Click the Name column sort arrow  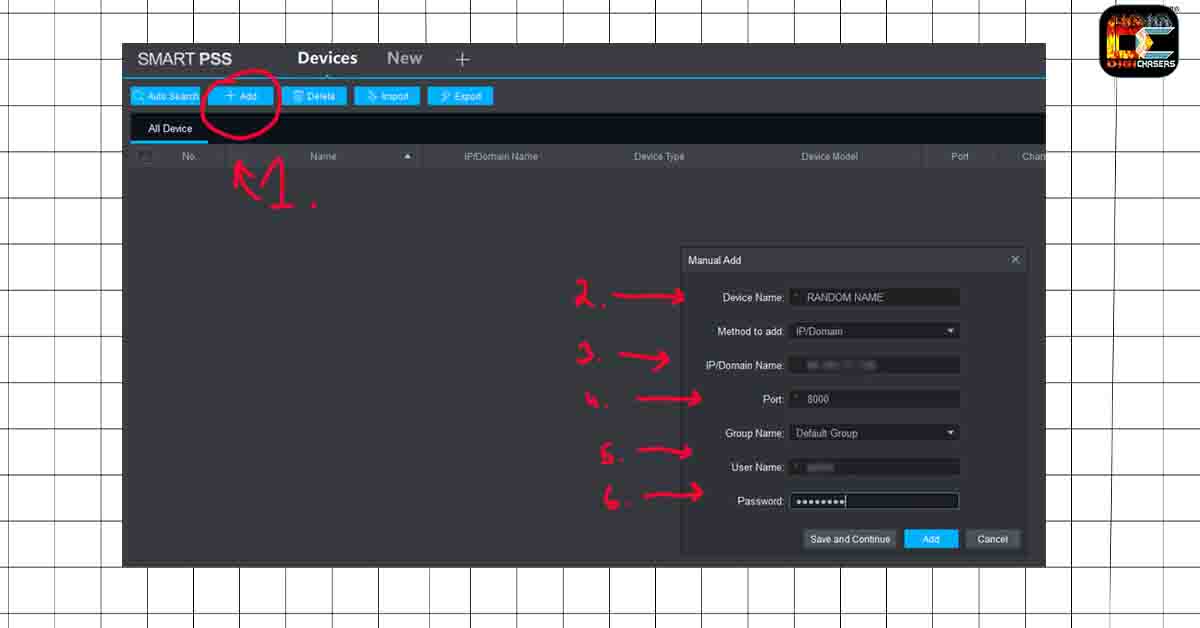[408, 157]
